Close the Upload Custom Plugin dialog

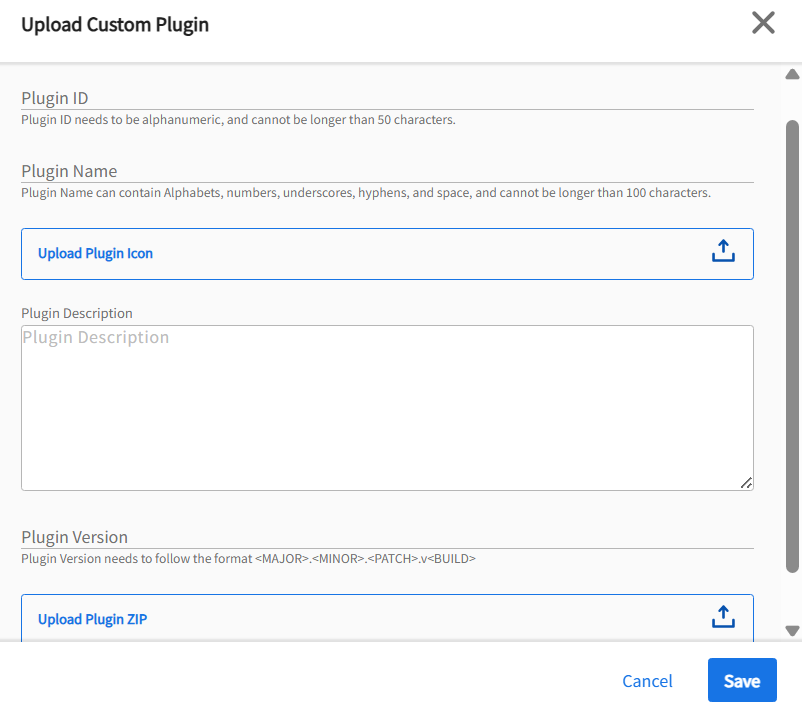tap(763, 23)
